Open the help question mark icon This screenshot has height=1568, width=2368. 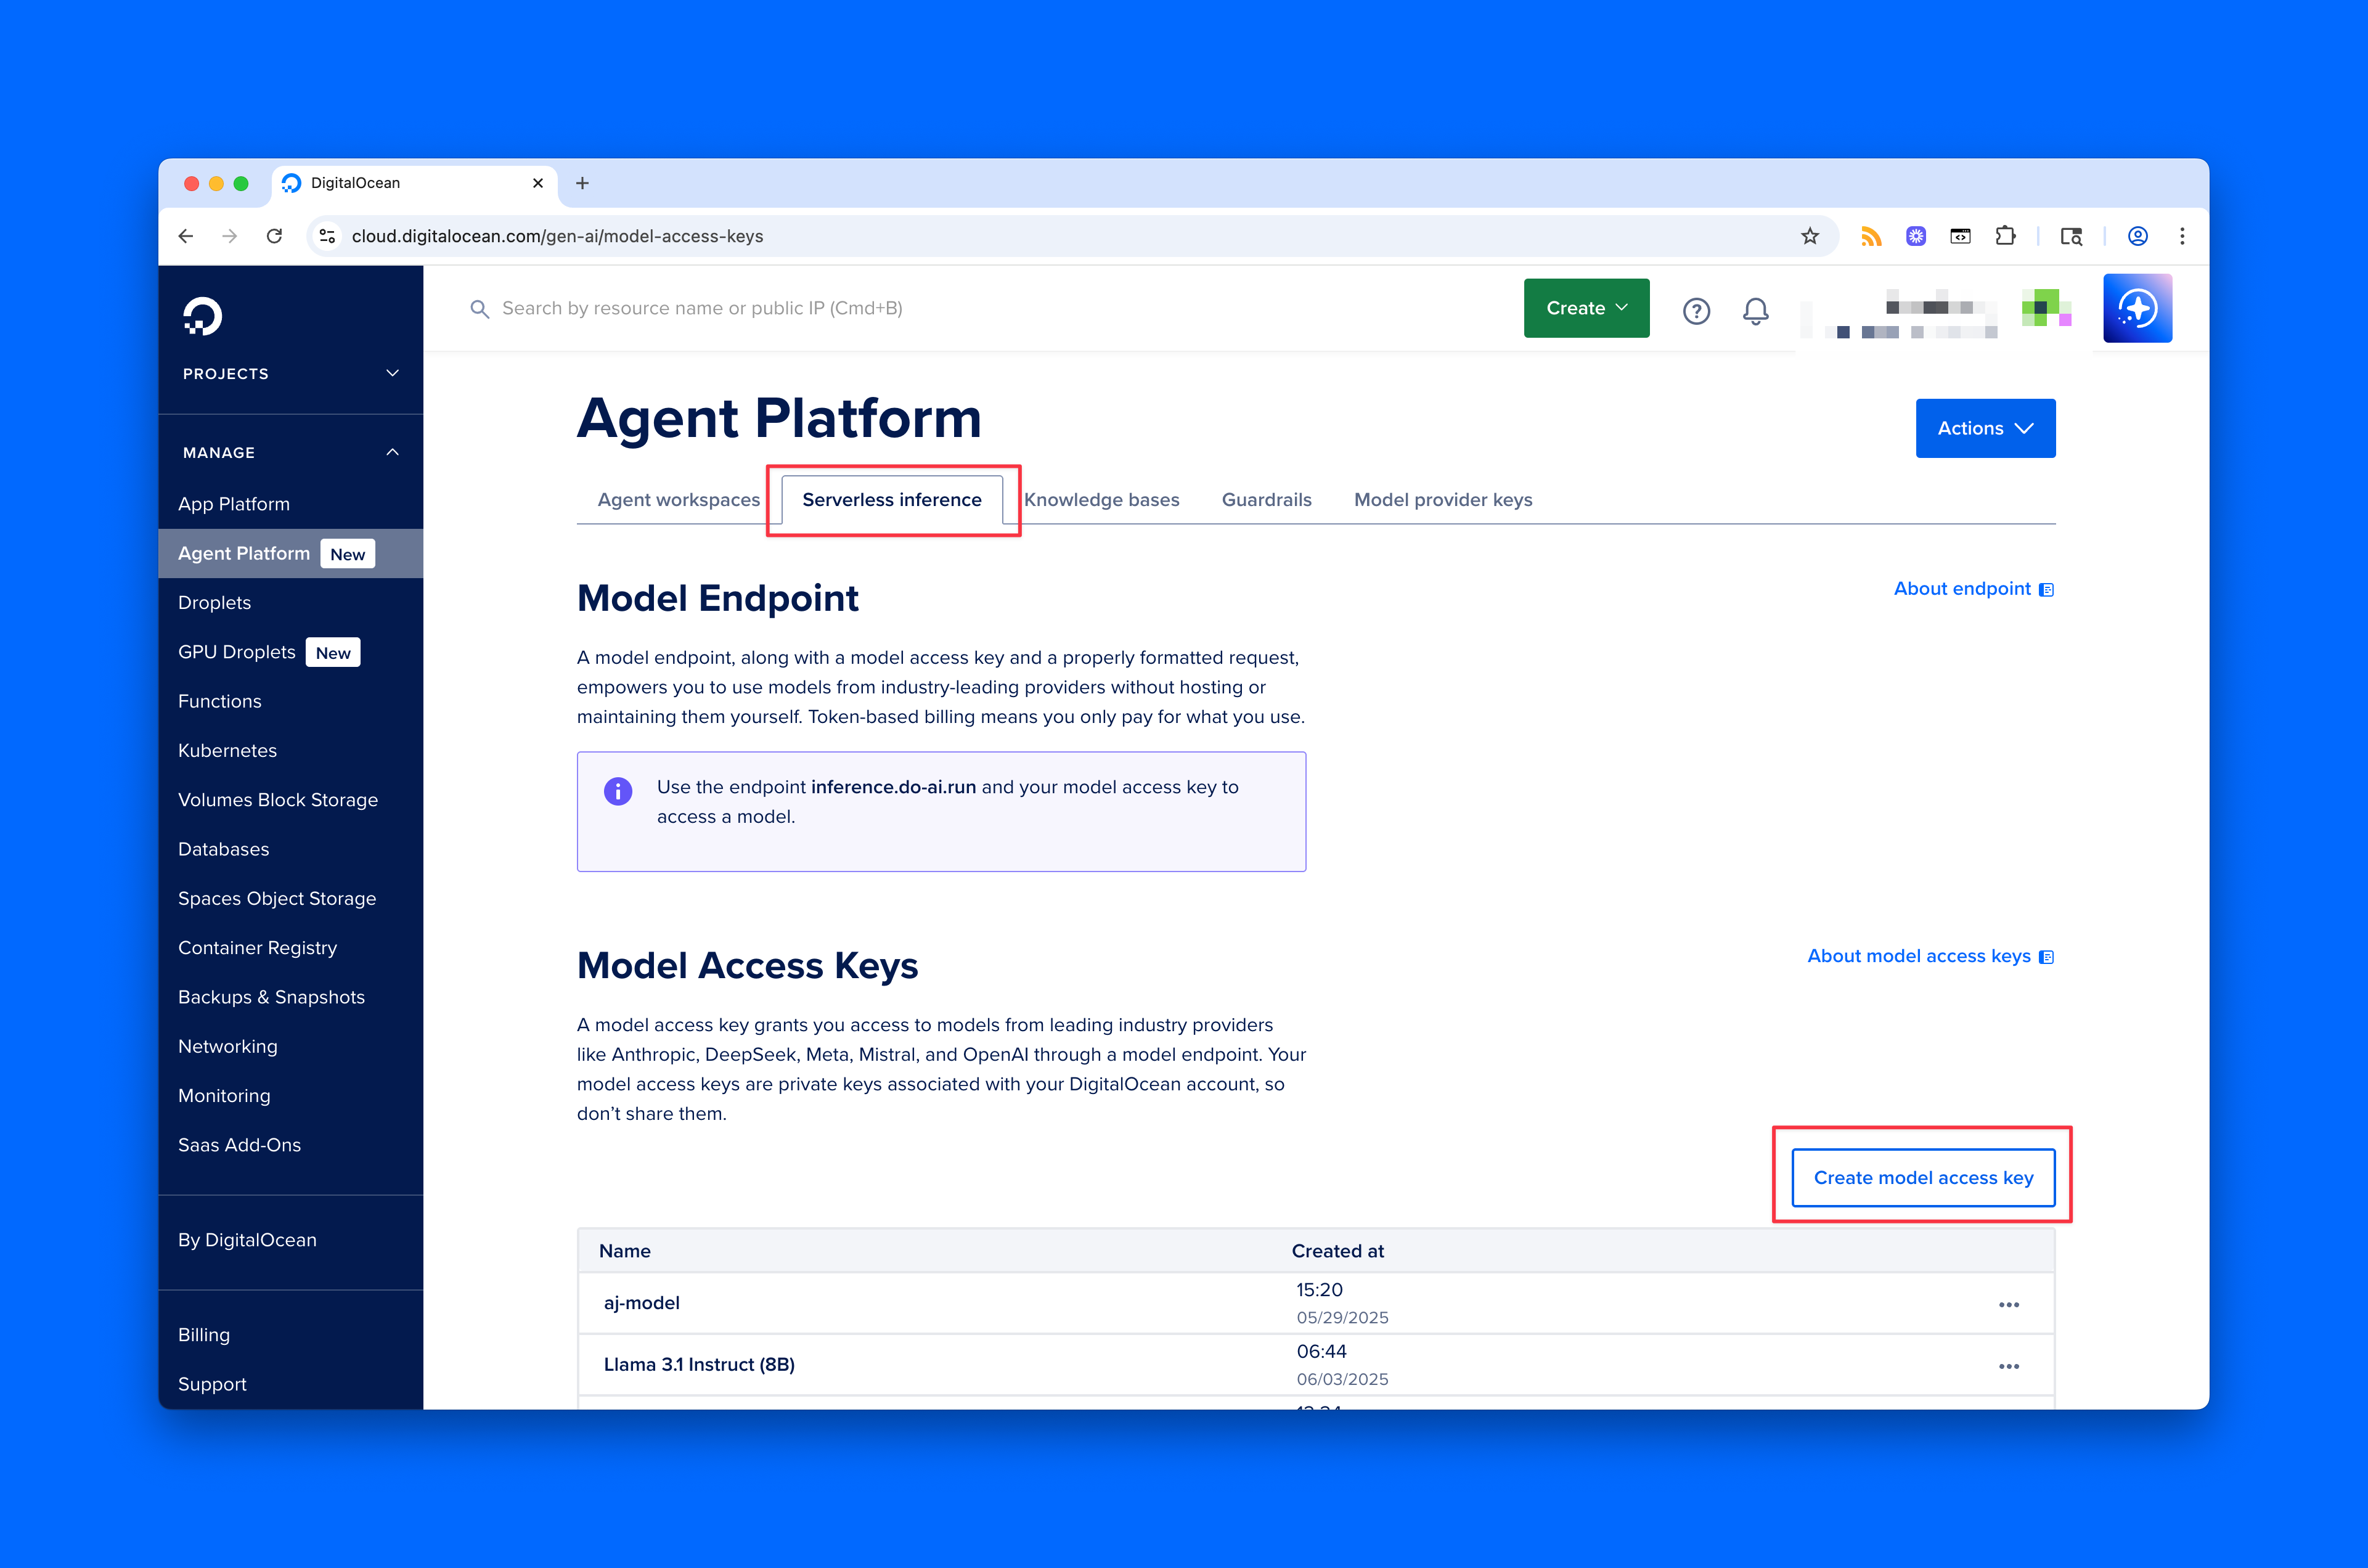[x=1696, y=310]
